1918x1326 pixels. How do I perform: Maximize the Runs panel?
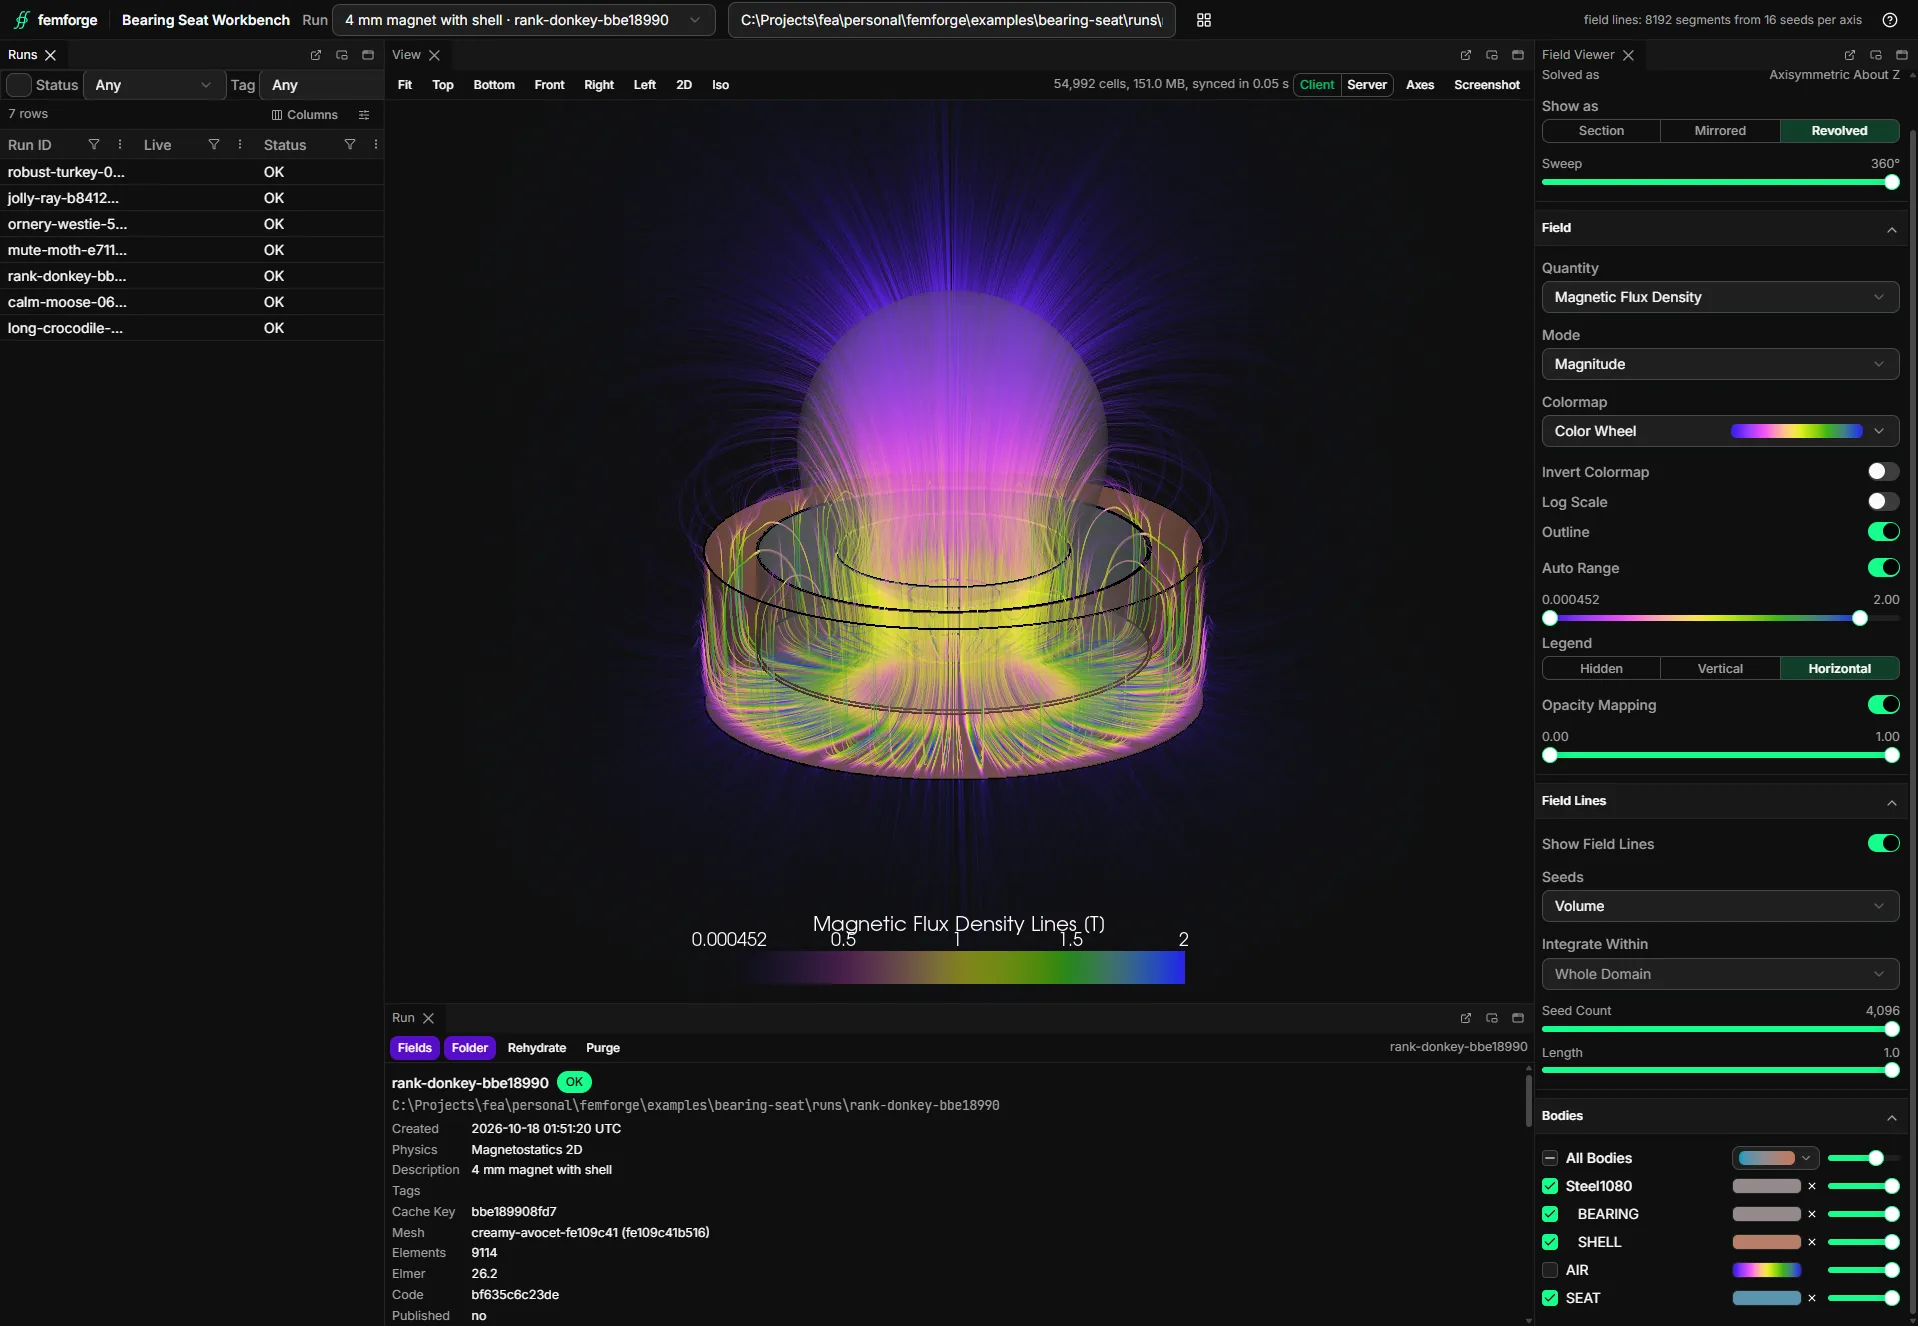(x=368, y=55)
